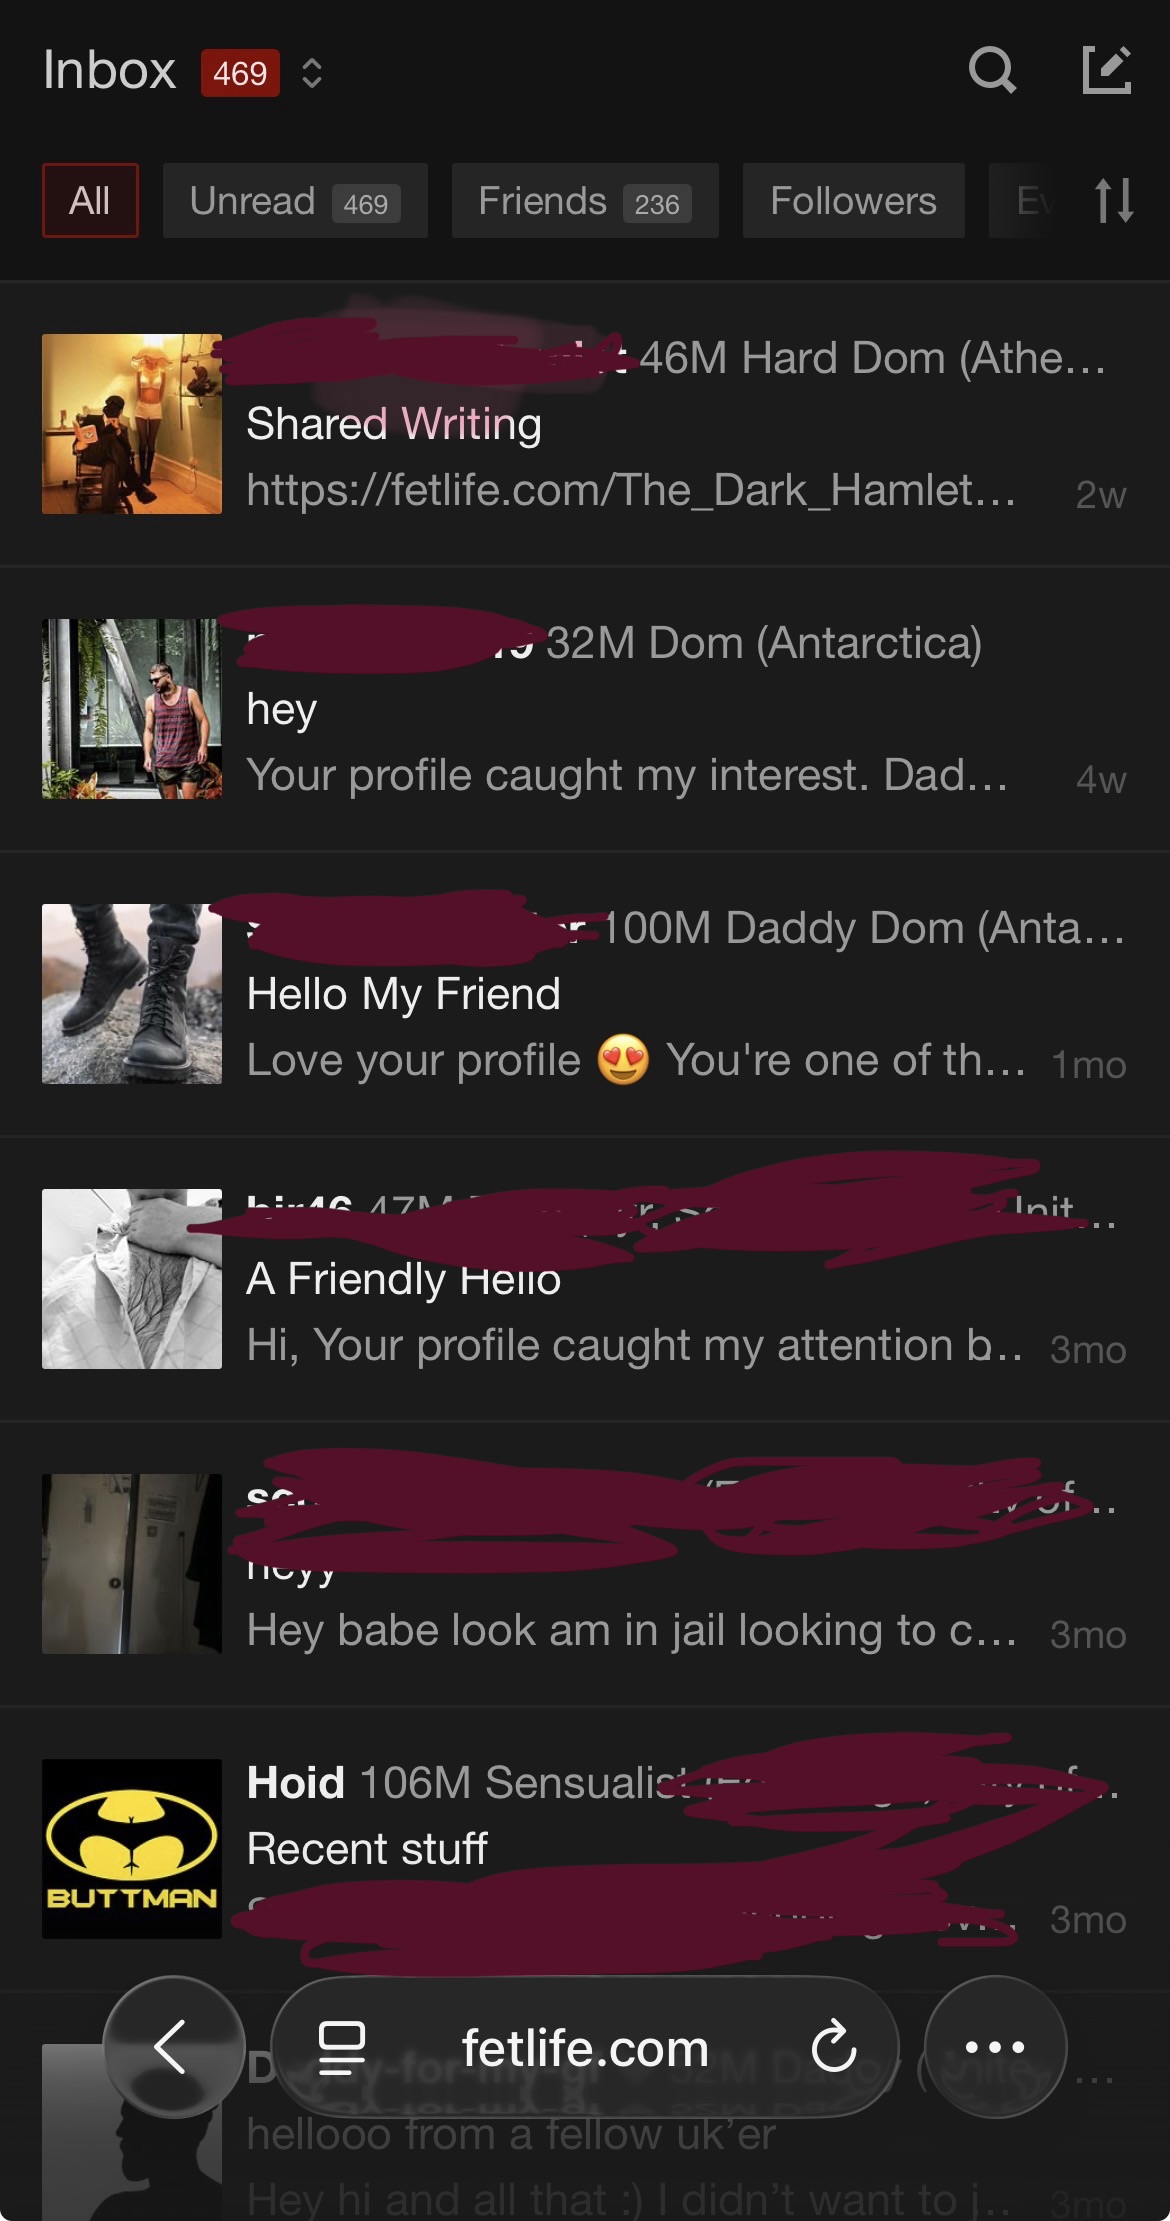The height and width of the screenshot is (2221, 1170).
Task: Tap the Buttman avatar thumbnail
Action: point(132,1849)
